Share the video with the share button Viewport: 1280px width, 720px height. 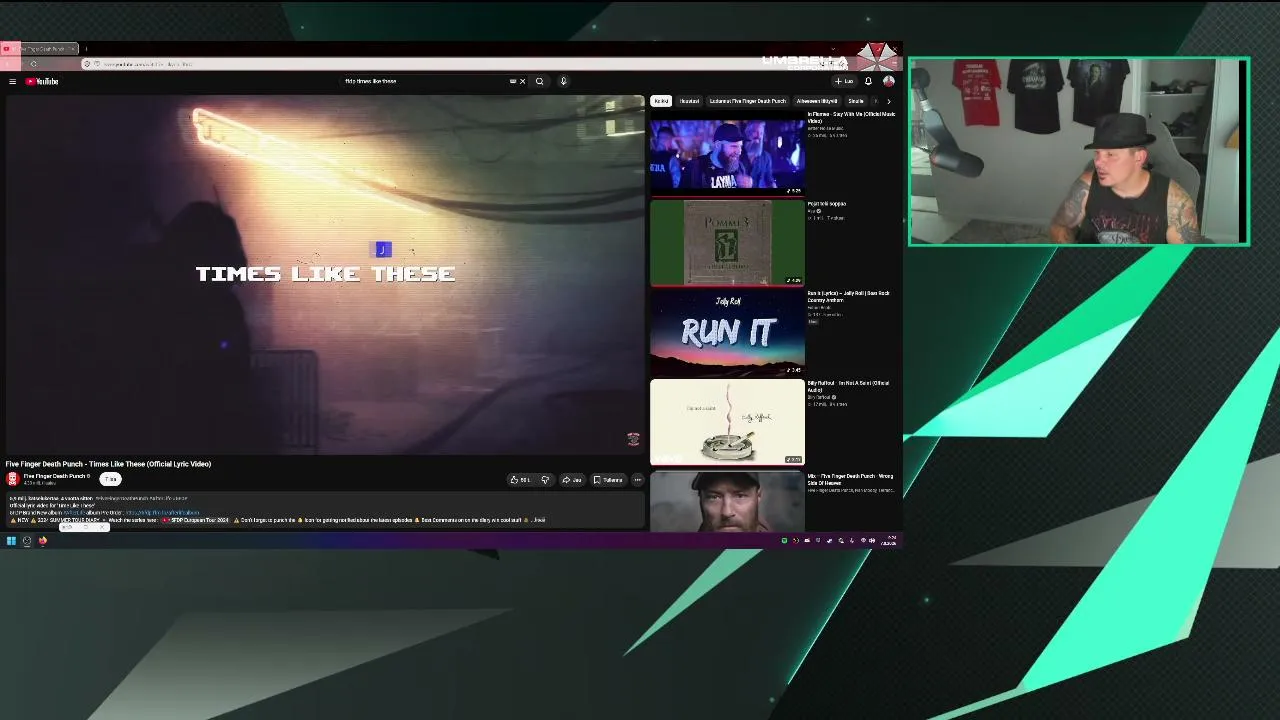[x=572, y=480]
